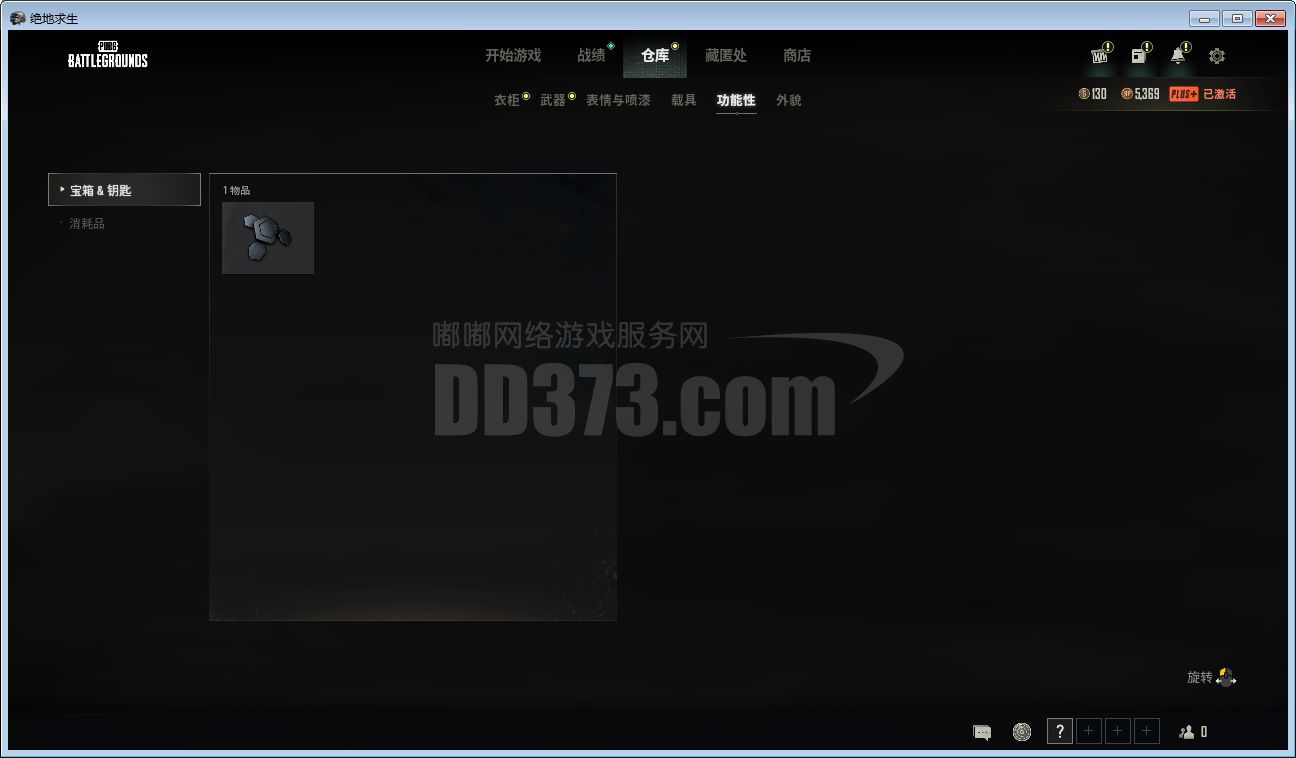Click the question mark player slot
Image resolution: width=1296 pixels, height=758 pixels.
1060,732
